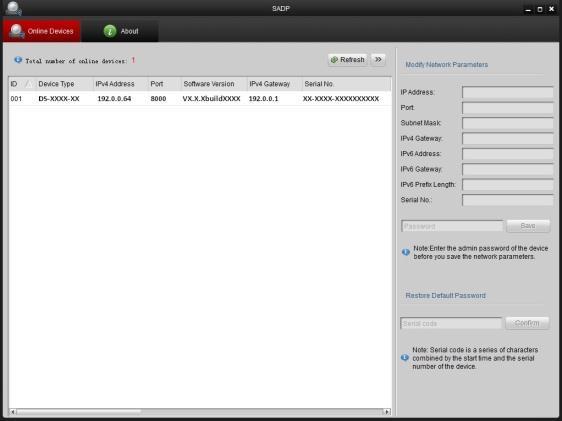This screenshot has height=421, width=562.
Task: Click the info icon beside the serial code note
Action: pos(405,358)
